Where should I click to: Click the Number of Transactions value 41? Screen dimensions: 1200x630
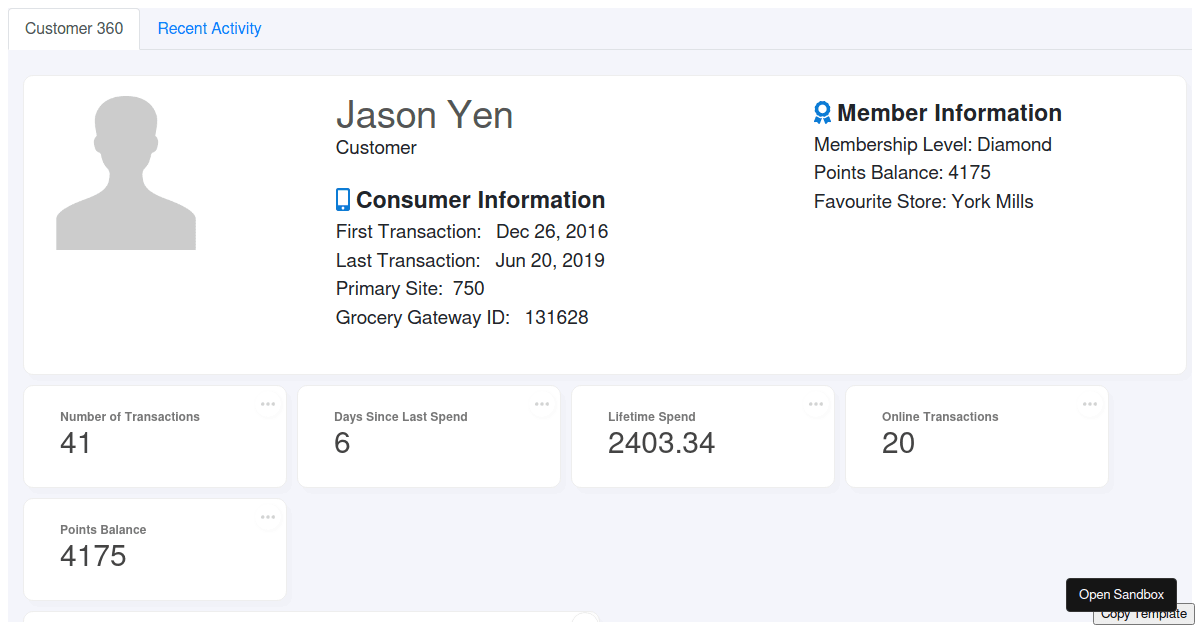[76, 443]
